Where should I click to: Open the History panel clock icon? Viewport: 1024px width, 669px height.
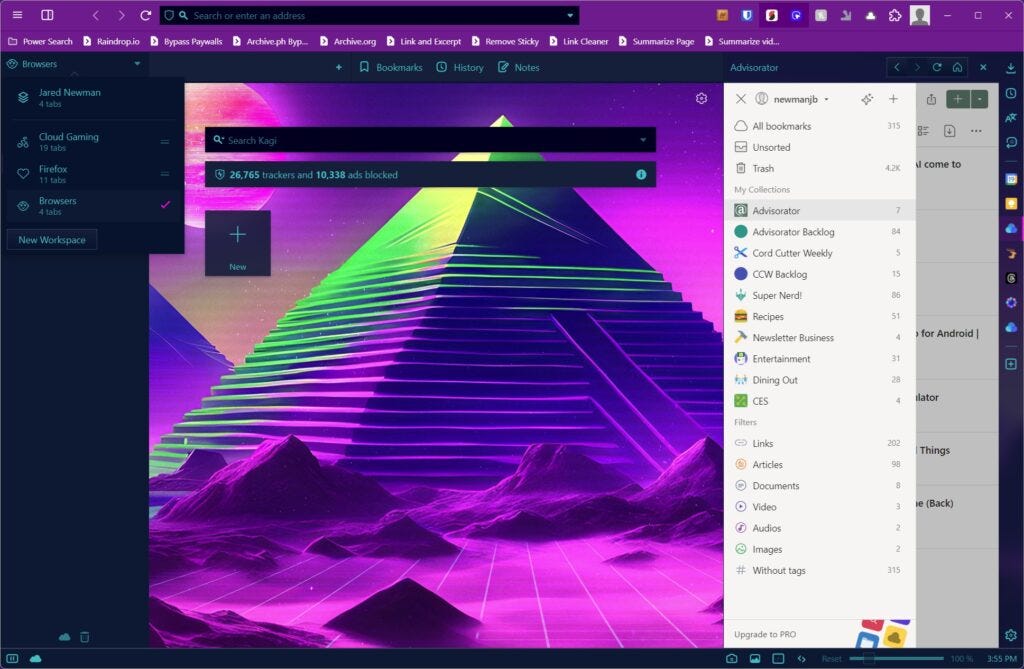coord(1012,93)
